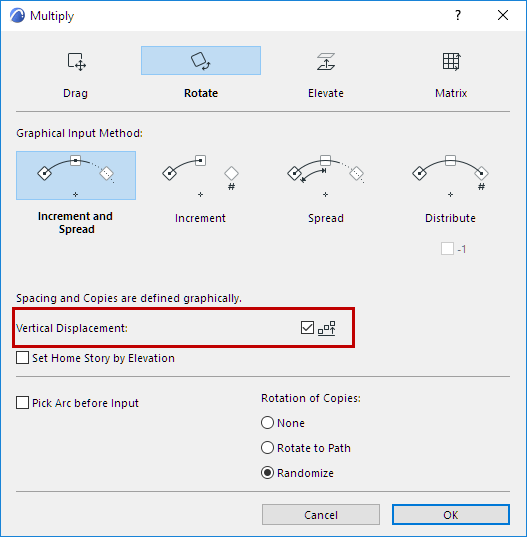Uncheck the Vertical Displacement checkbox

pos(307,328)
